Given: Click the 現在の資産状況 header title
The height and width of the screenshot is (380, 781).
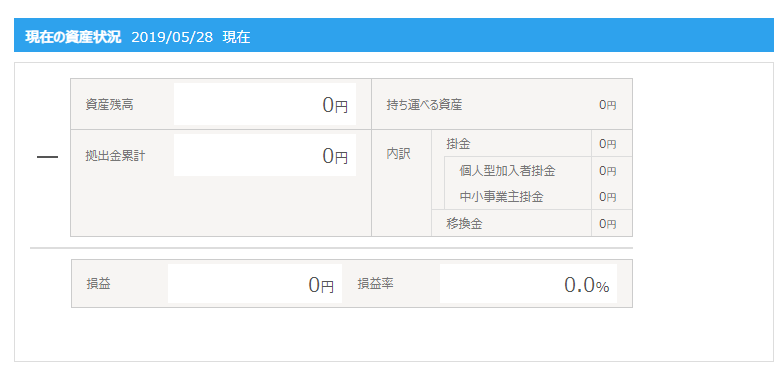Looking at the screenshot, I should [73, 37].
